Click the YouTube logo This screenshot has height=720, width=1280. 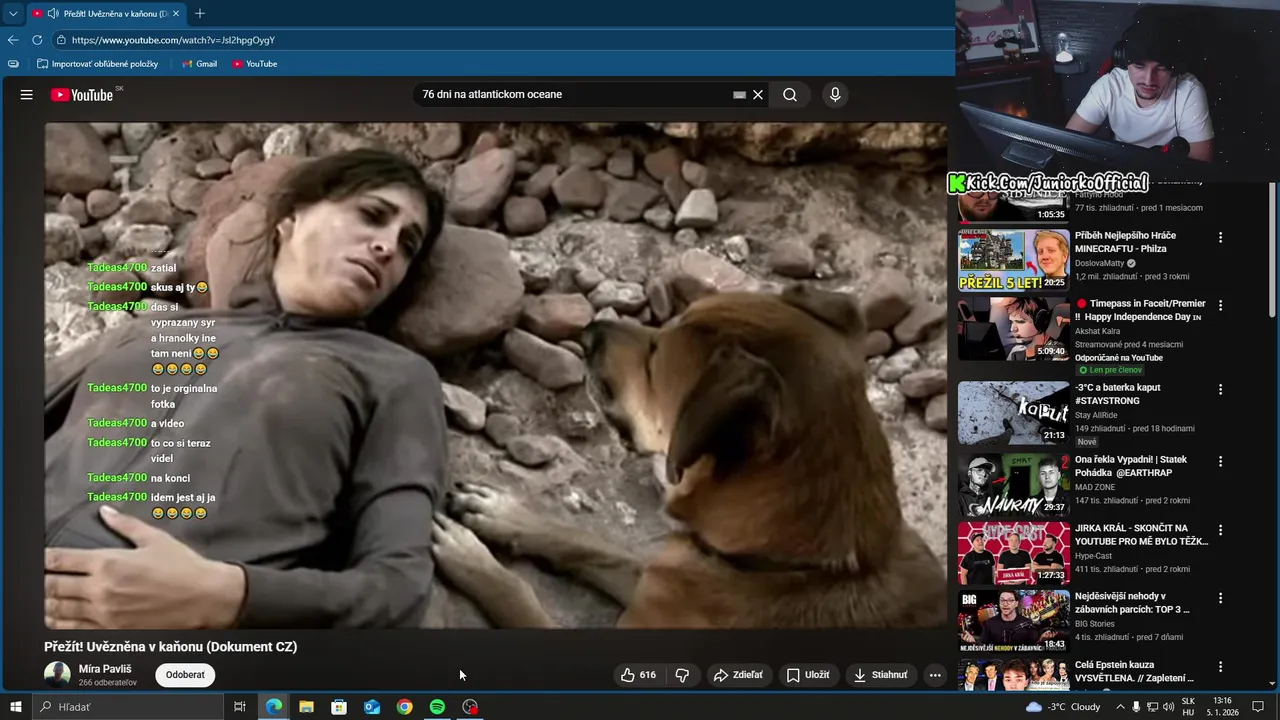82,95
